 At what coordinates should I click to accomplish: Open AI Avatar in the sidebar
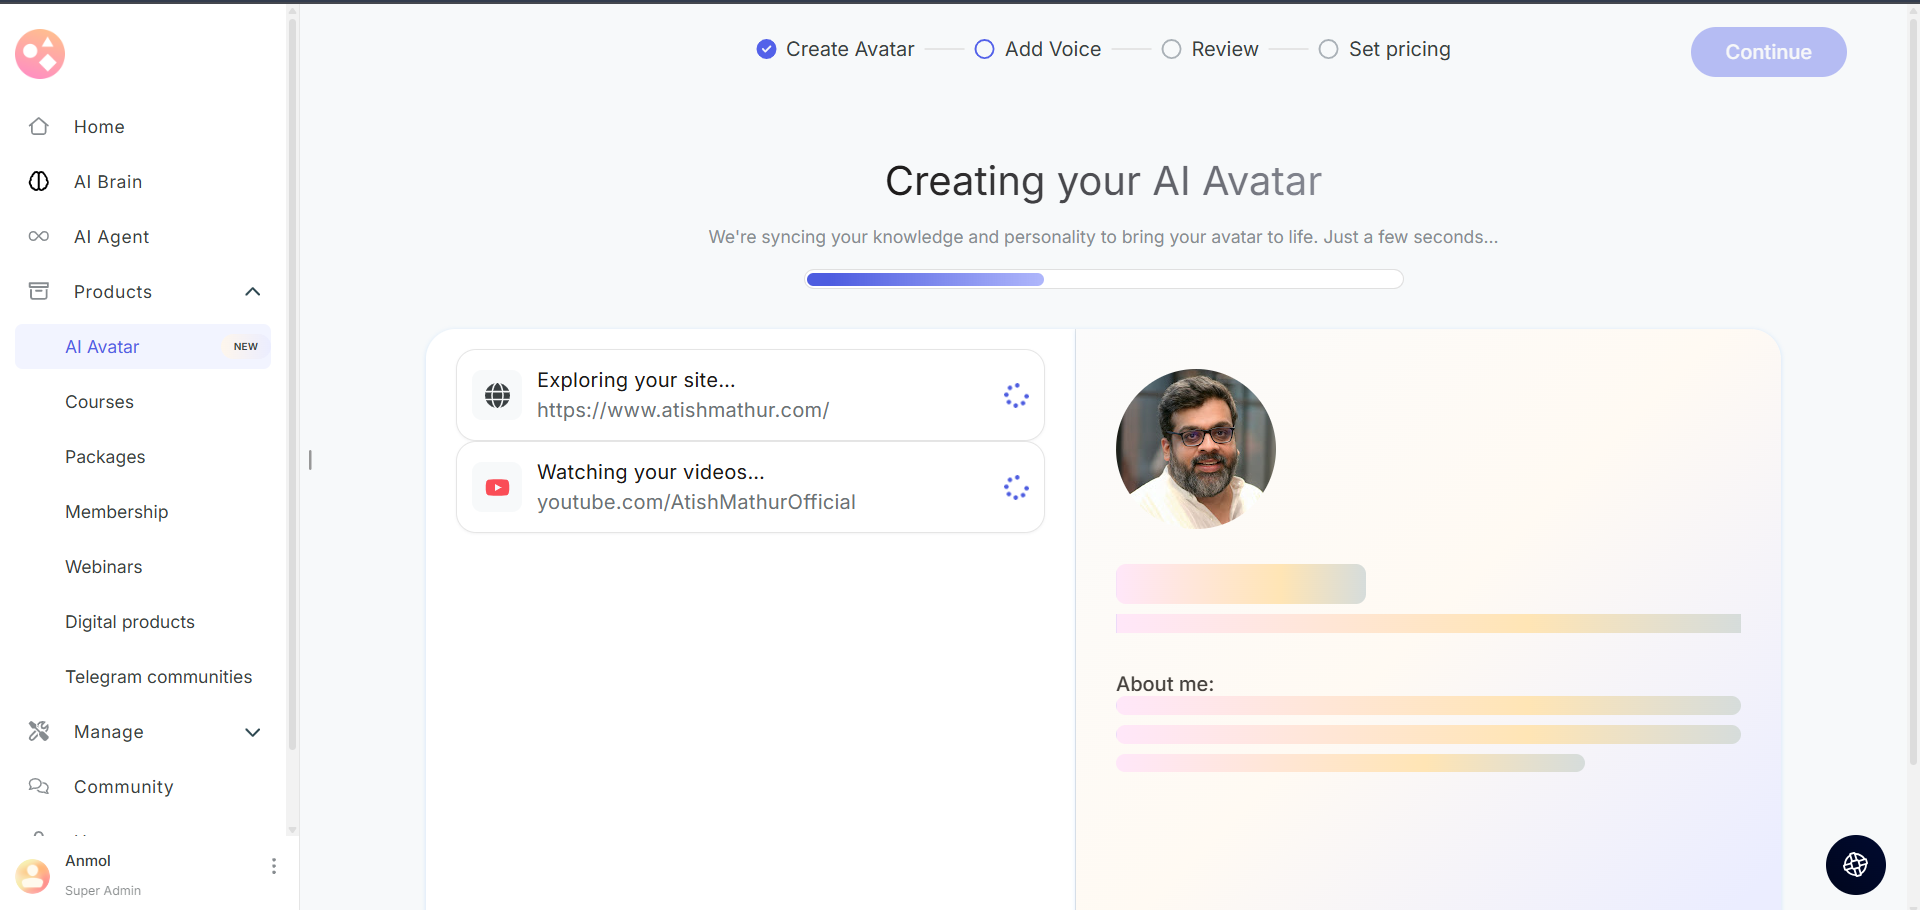[103, 347]
